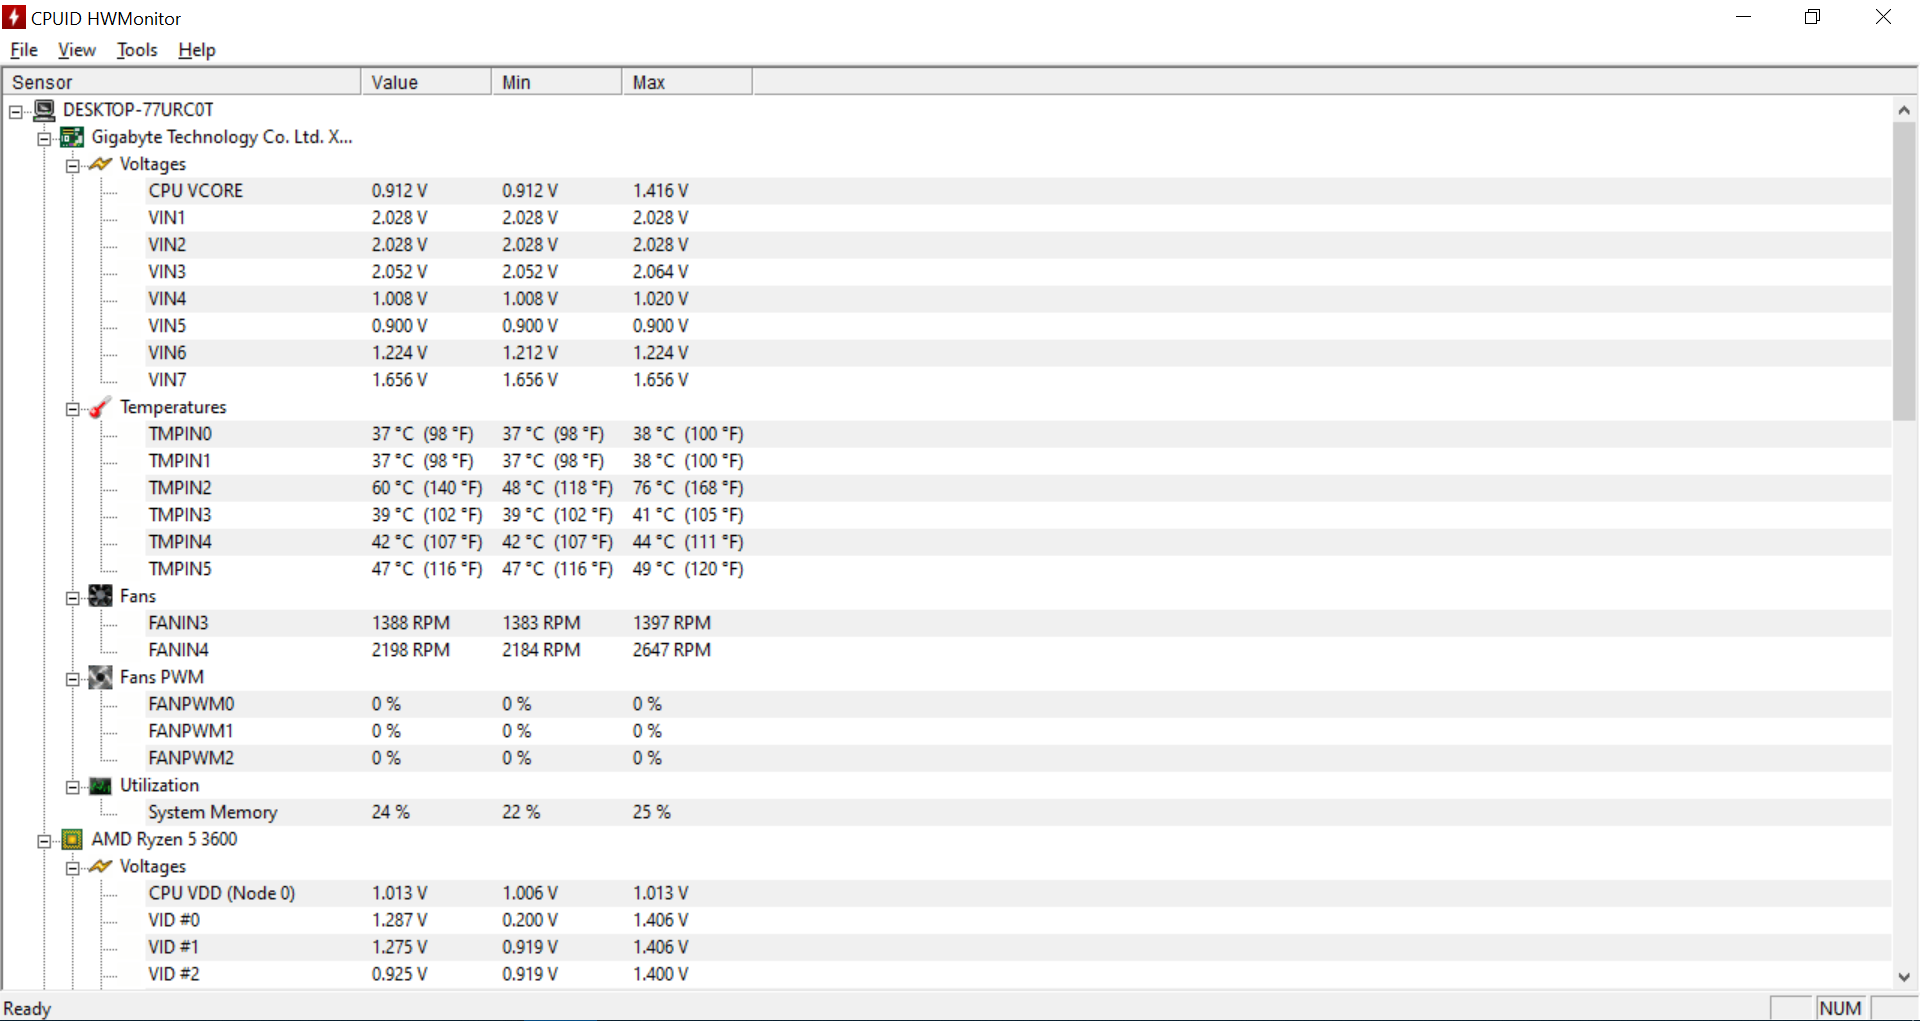
Task: Click the Gigabyte motherboard icon
Action: 72,137
